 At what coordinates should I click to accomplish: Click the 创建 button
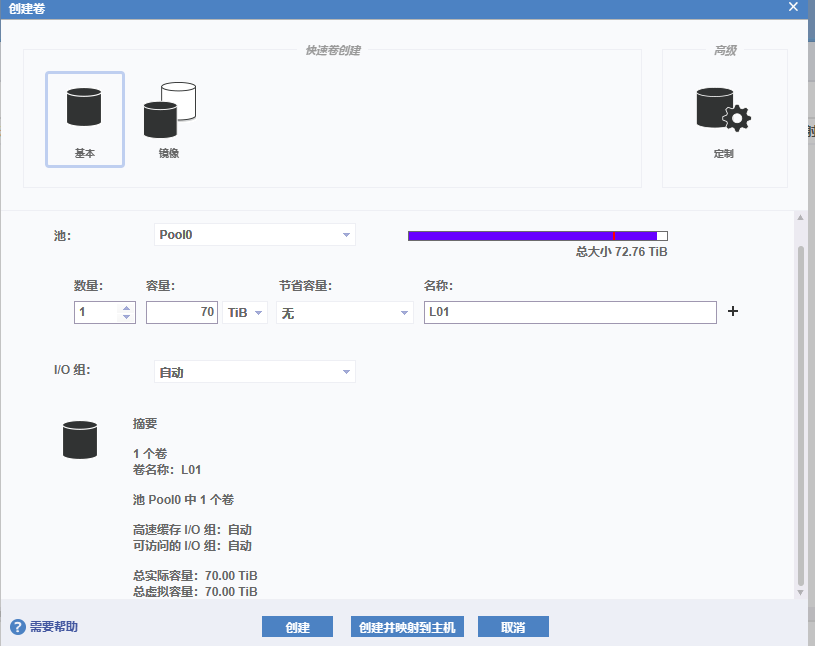(297, 627)
